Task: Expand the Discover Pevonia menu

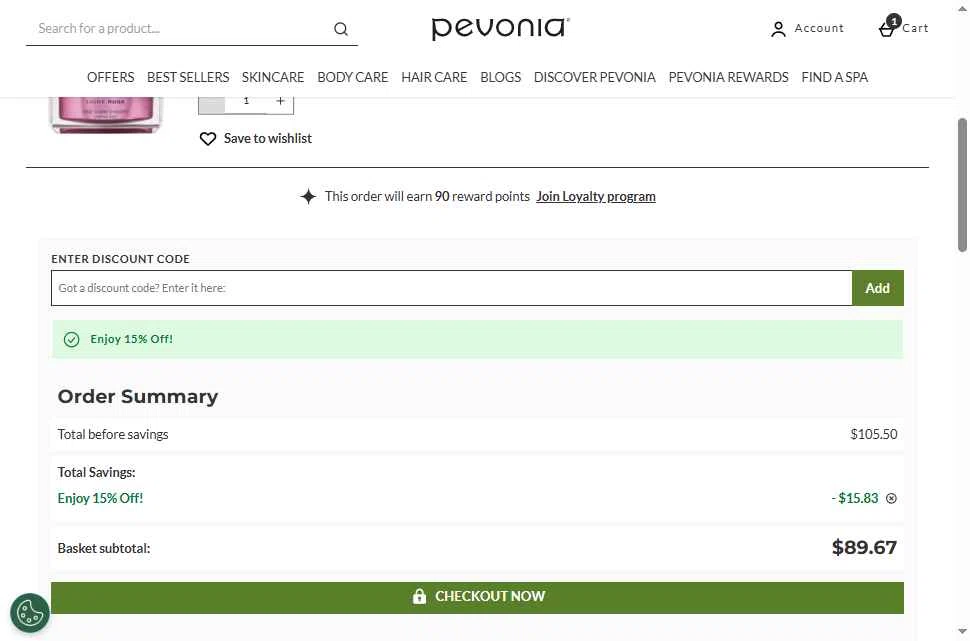Action: click(594, 77)
